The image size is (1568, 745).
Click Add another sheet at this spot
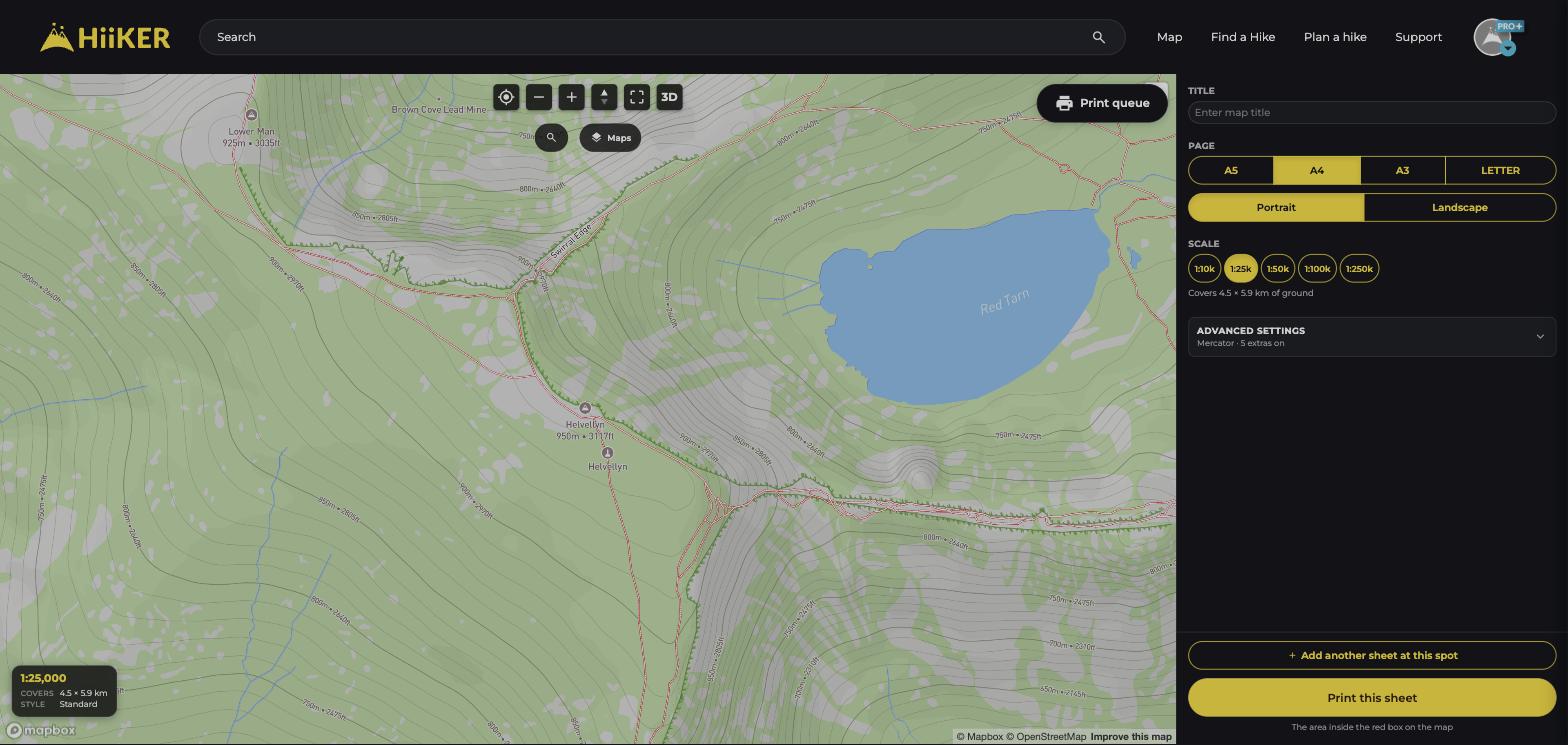pos(1372,655)
